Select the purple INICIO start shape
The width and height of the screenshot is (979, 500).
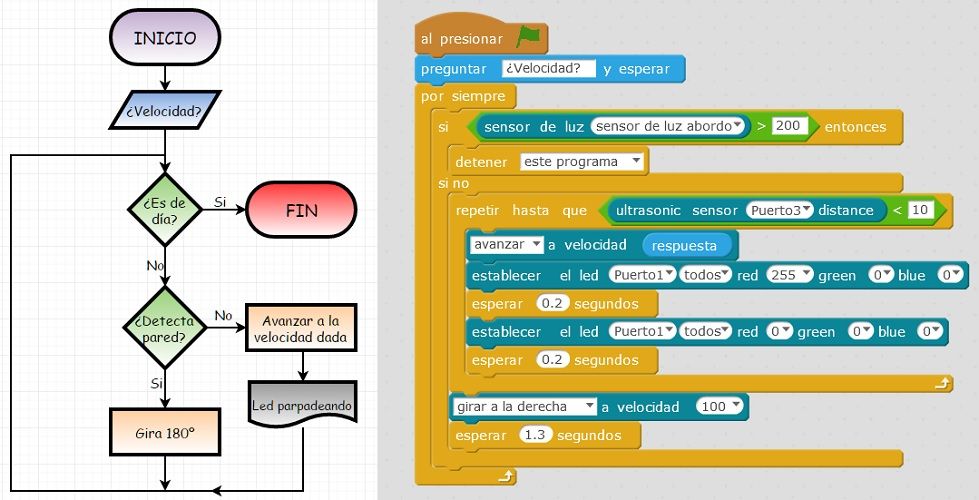tap(164, 39)
